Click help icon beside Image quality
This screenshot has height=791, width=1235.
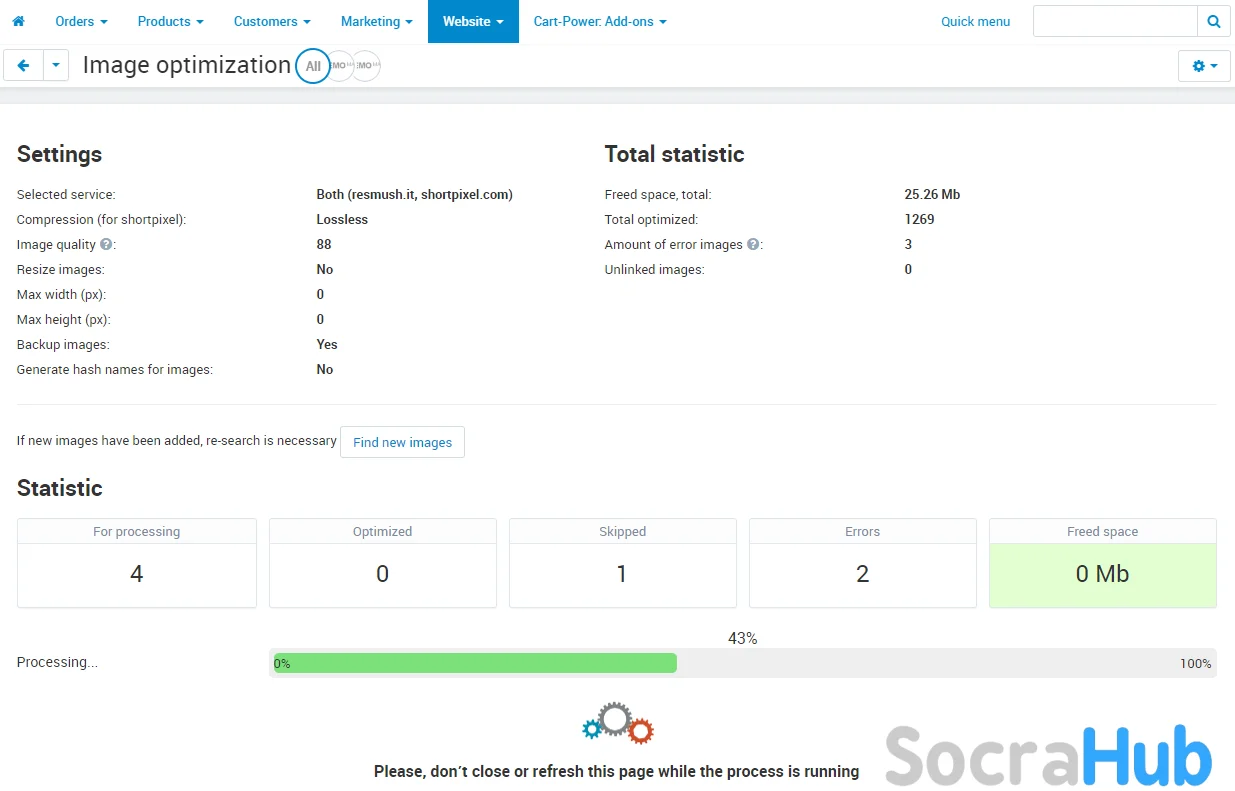click(106, 244)
